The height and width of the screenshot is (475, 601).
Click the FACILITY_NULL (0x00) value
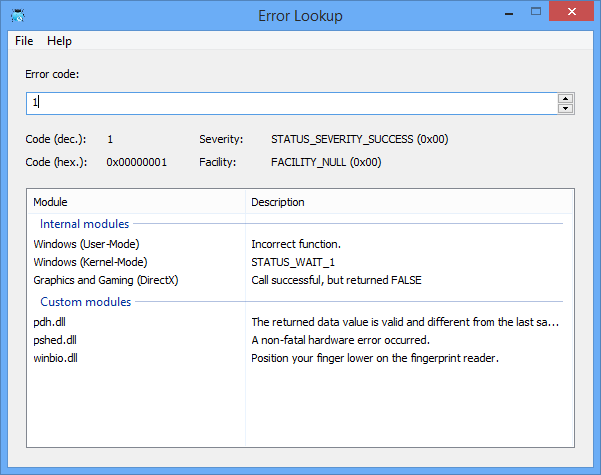pyautogui.click(x=326, y=162)
